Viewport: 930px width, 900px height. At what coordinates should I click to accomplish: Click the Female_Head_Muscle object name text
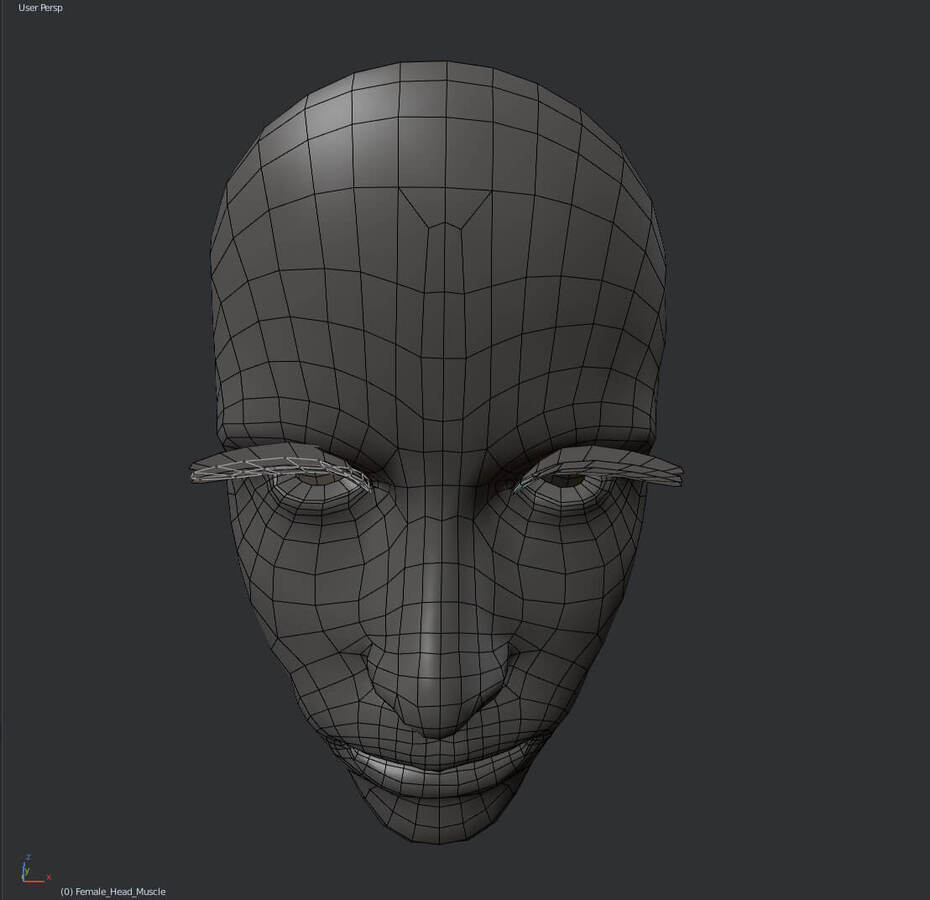point(119,891)
